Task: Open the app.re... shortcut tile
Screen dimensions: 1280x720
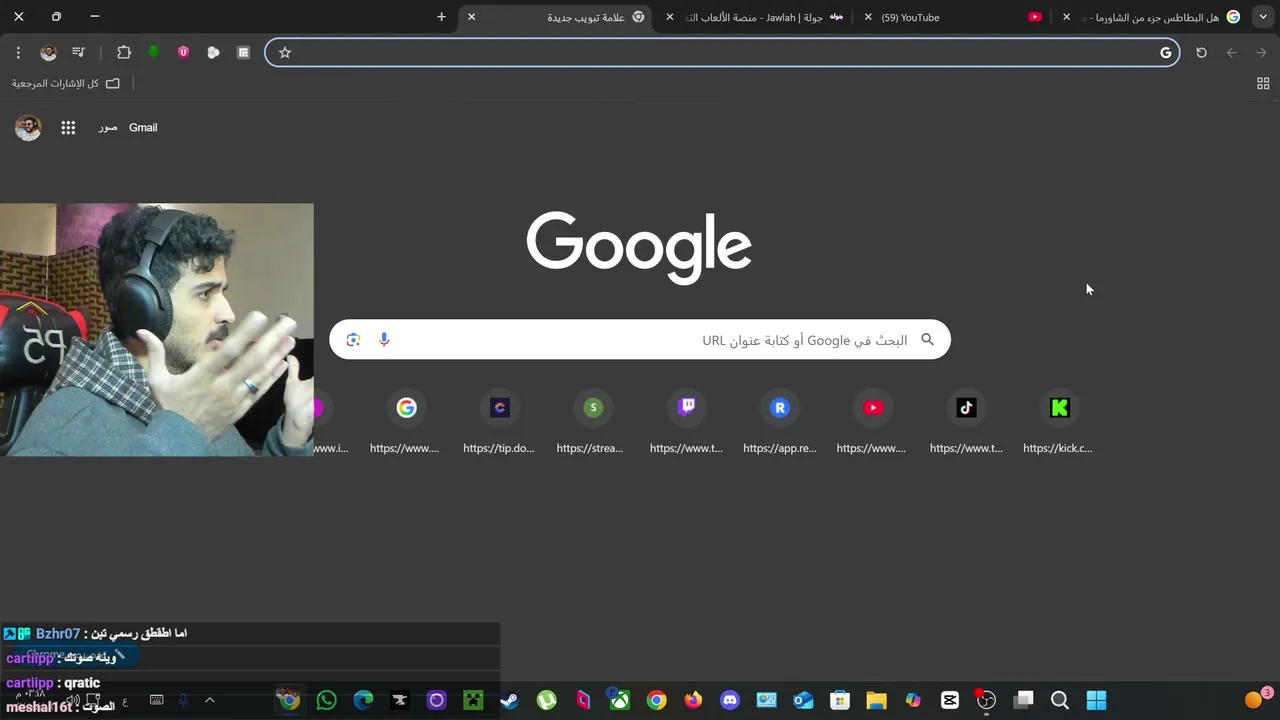Action: click(x=780, y=423)
